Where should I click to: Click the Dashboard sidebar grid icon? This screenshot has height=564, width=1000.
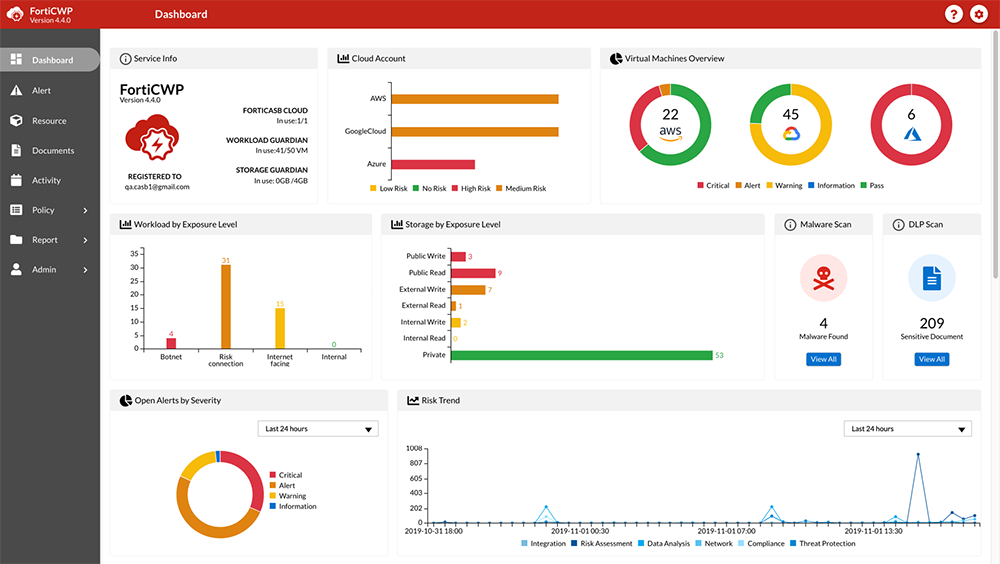[x=16, y=59]
